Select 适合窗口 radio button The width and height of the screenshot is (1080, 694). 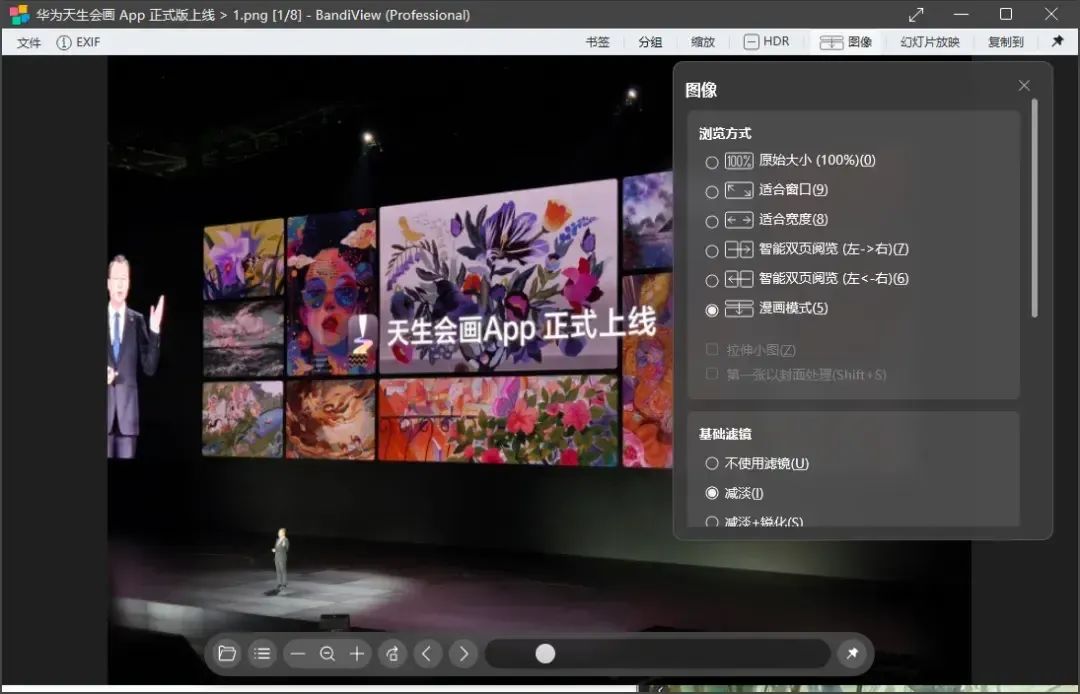[712, 192]
